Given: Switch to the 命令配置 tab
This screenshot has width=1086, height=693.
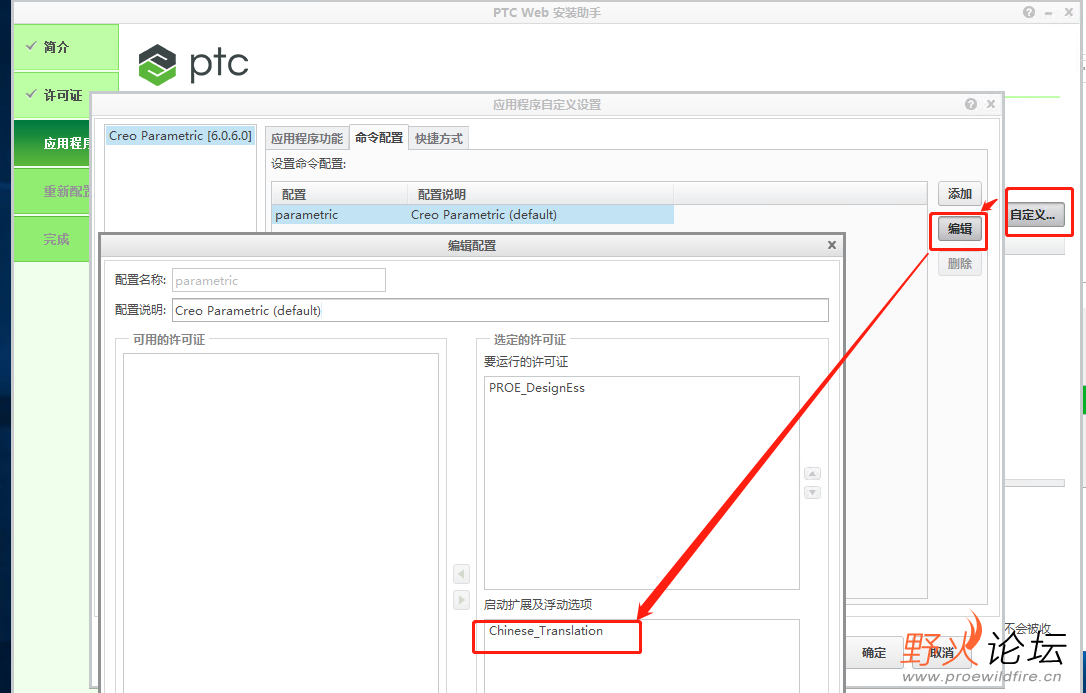Looking at the screenshot, I should point(379,138).
